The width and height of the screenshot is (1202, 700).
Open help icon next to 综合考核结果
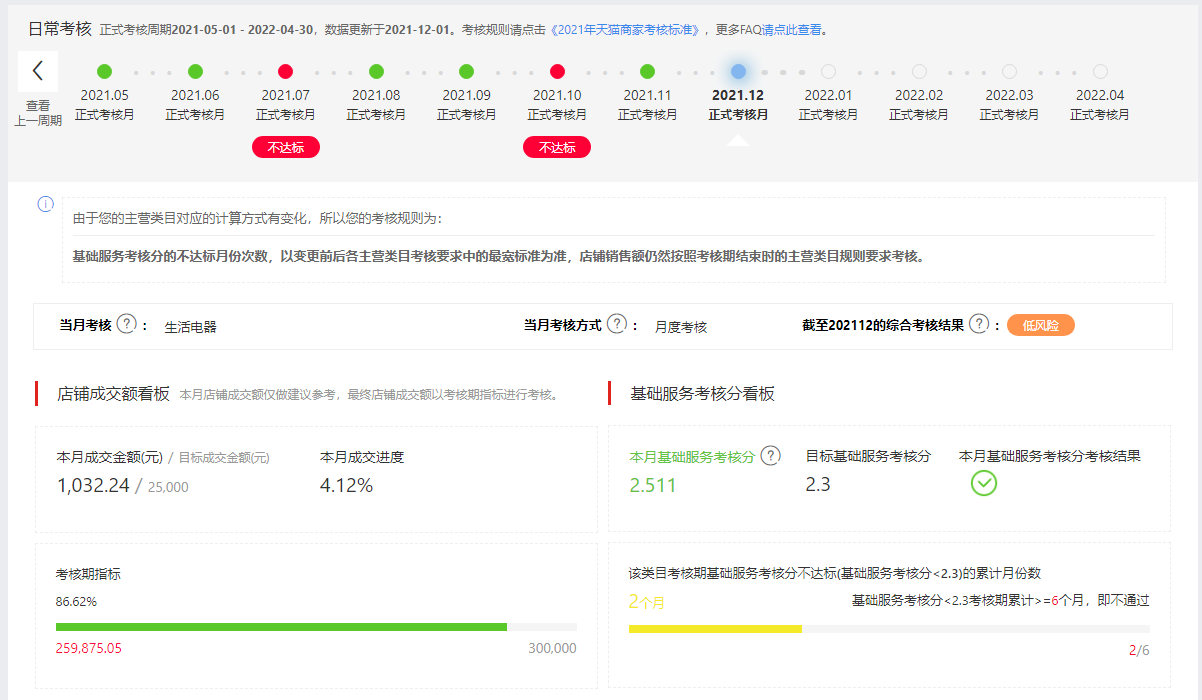pos(979,324)
